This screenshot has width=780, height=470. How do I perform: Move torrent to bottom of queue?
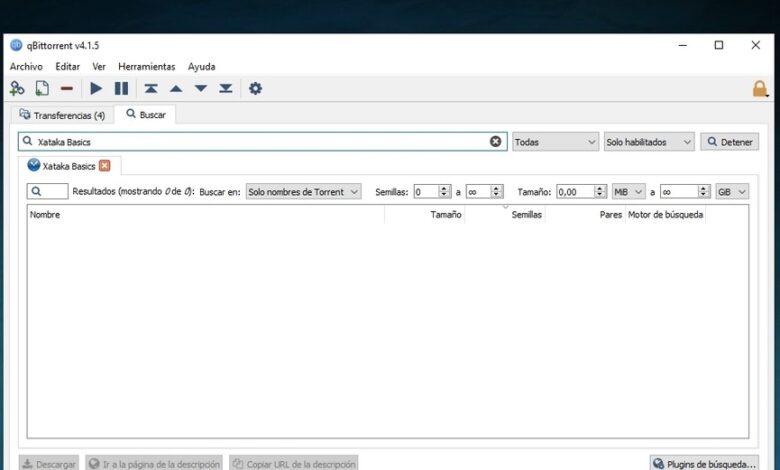[x=226, y=89]
